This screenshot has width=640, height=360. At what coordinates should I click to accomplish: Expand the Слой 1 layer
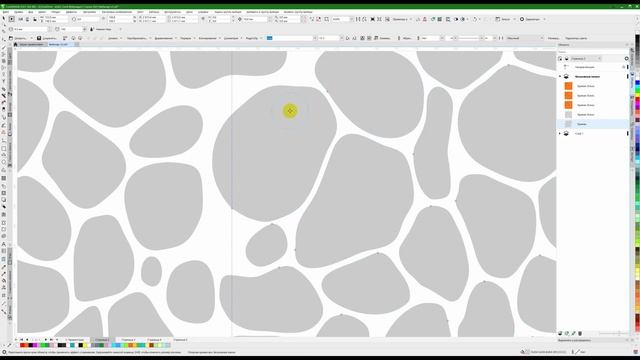point(560,133)
